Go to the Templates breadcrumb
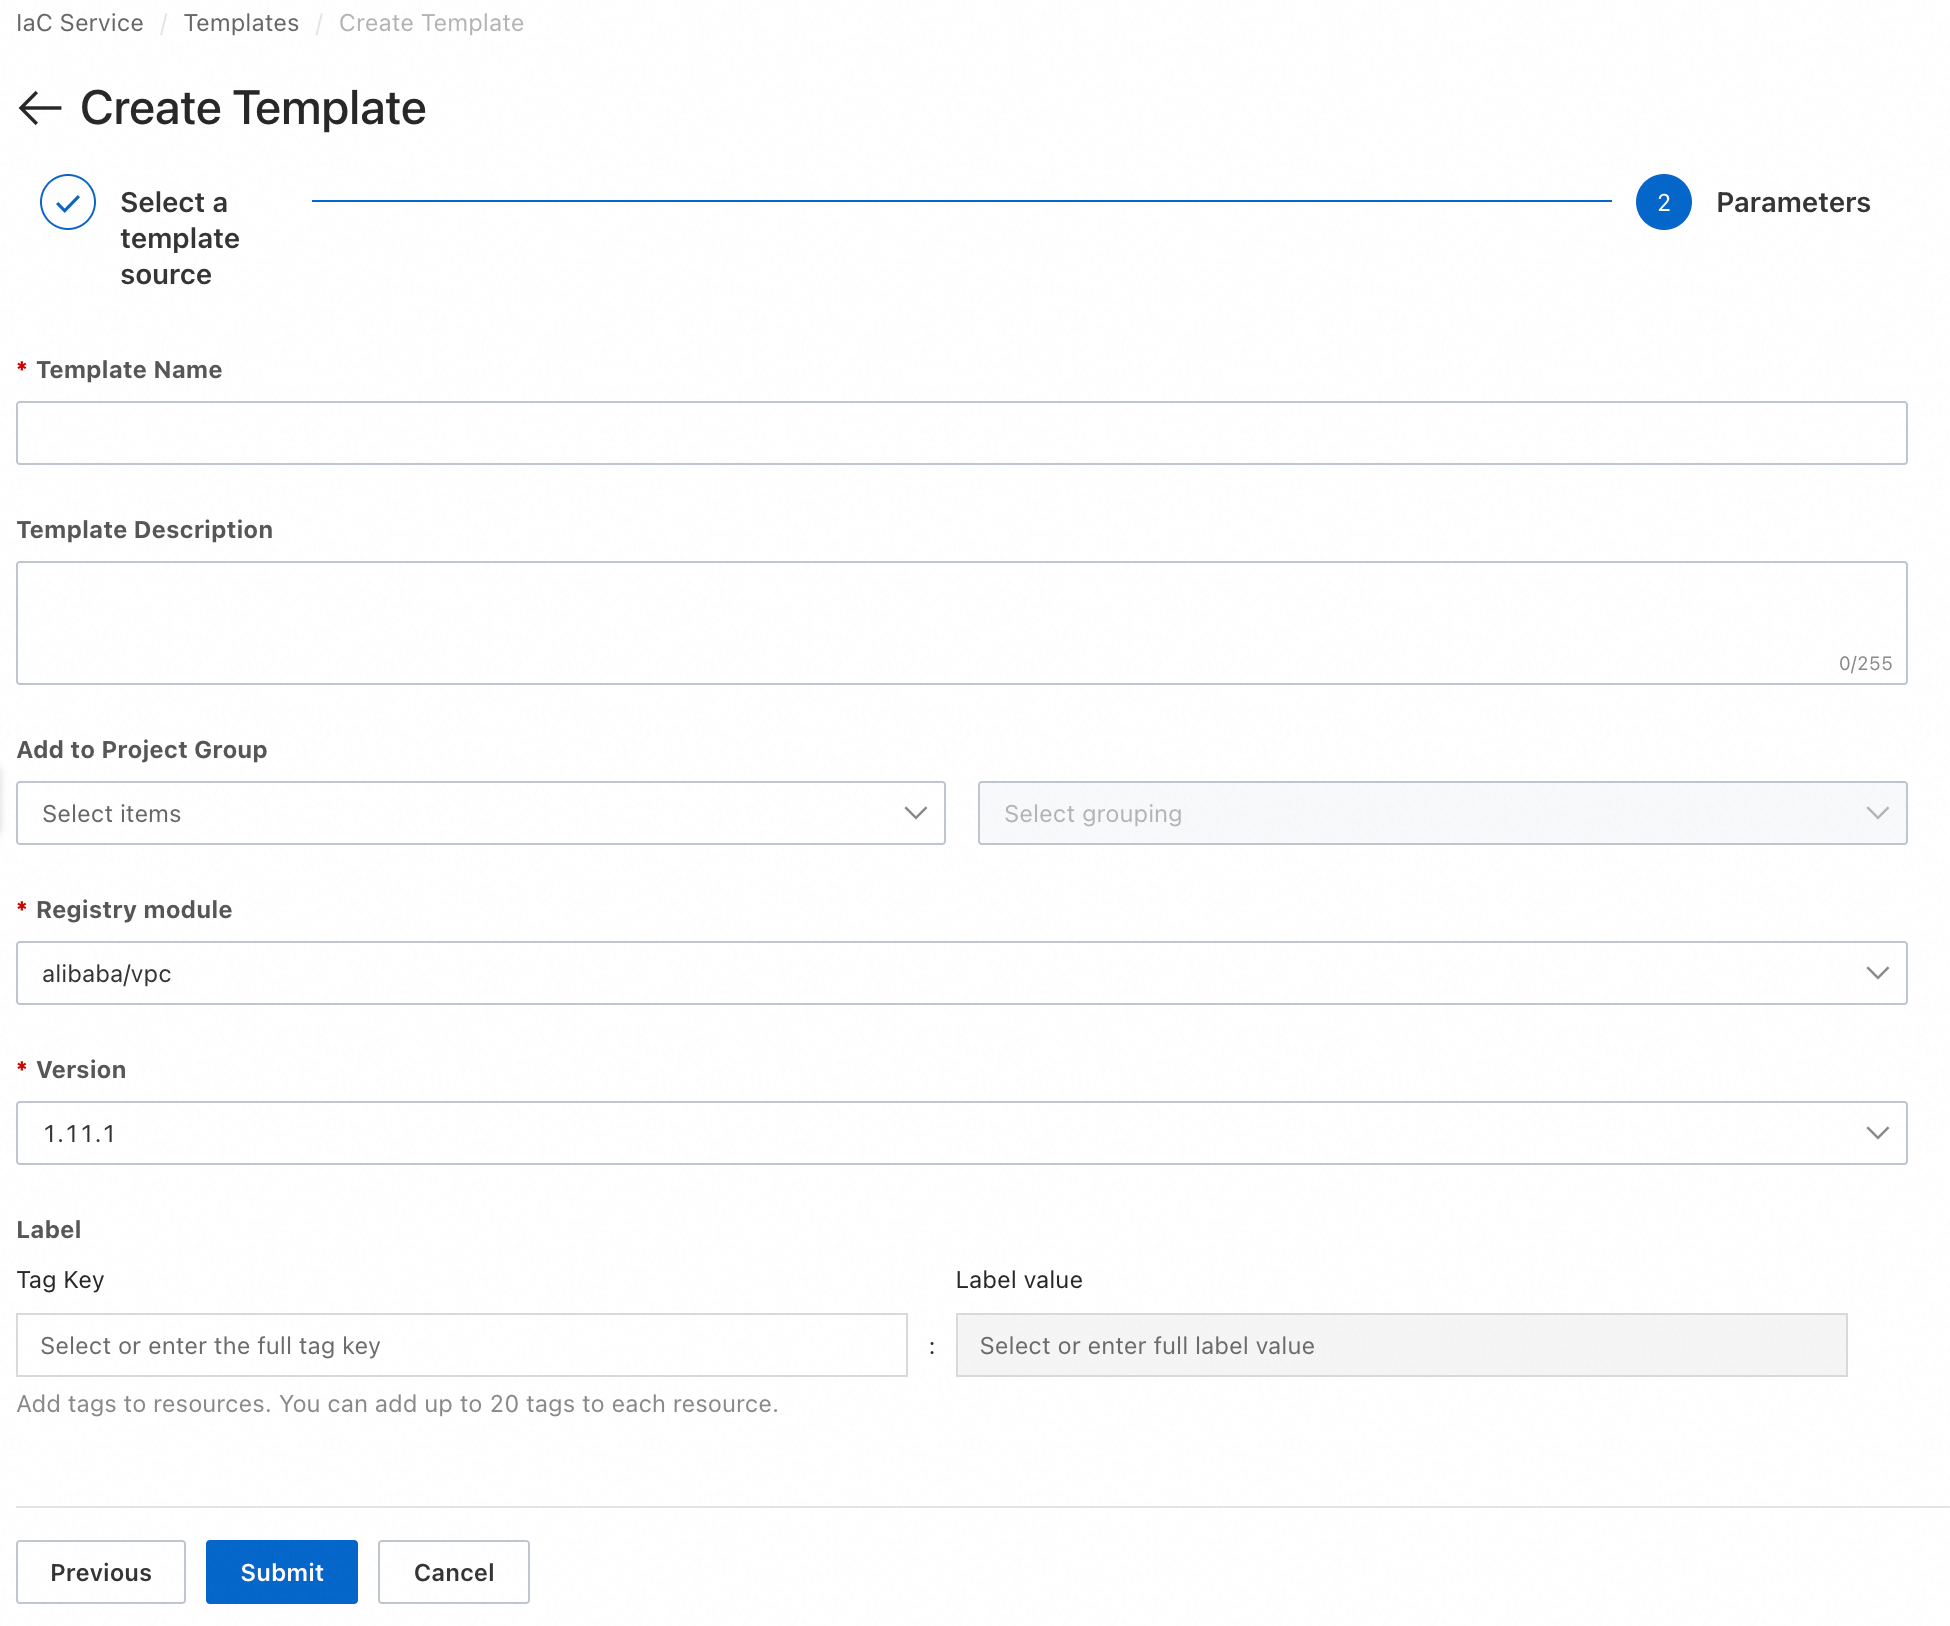This screenshot has height=1626, width=1950. click(x=241, y=23)
